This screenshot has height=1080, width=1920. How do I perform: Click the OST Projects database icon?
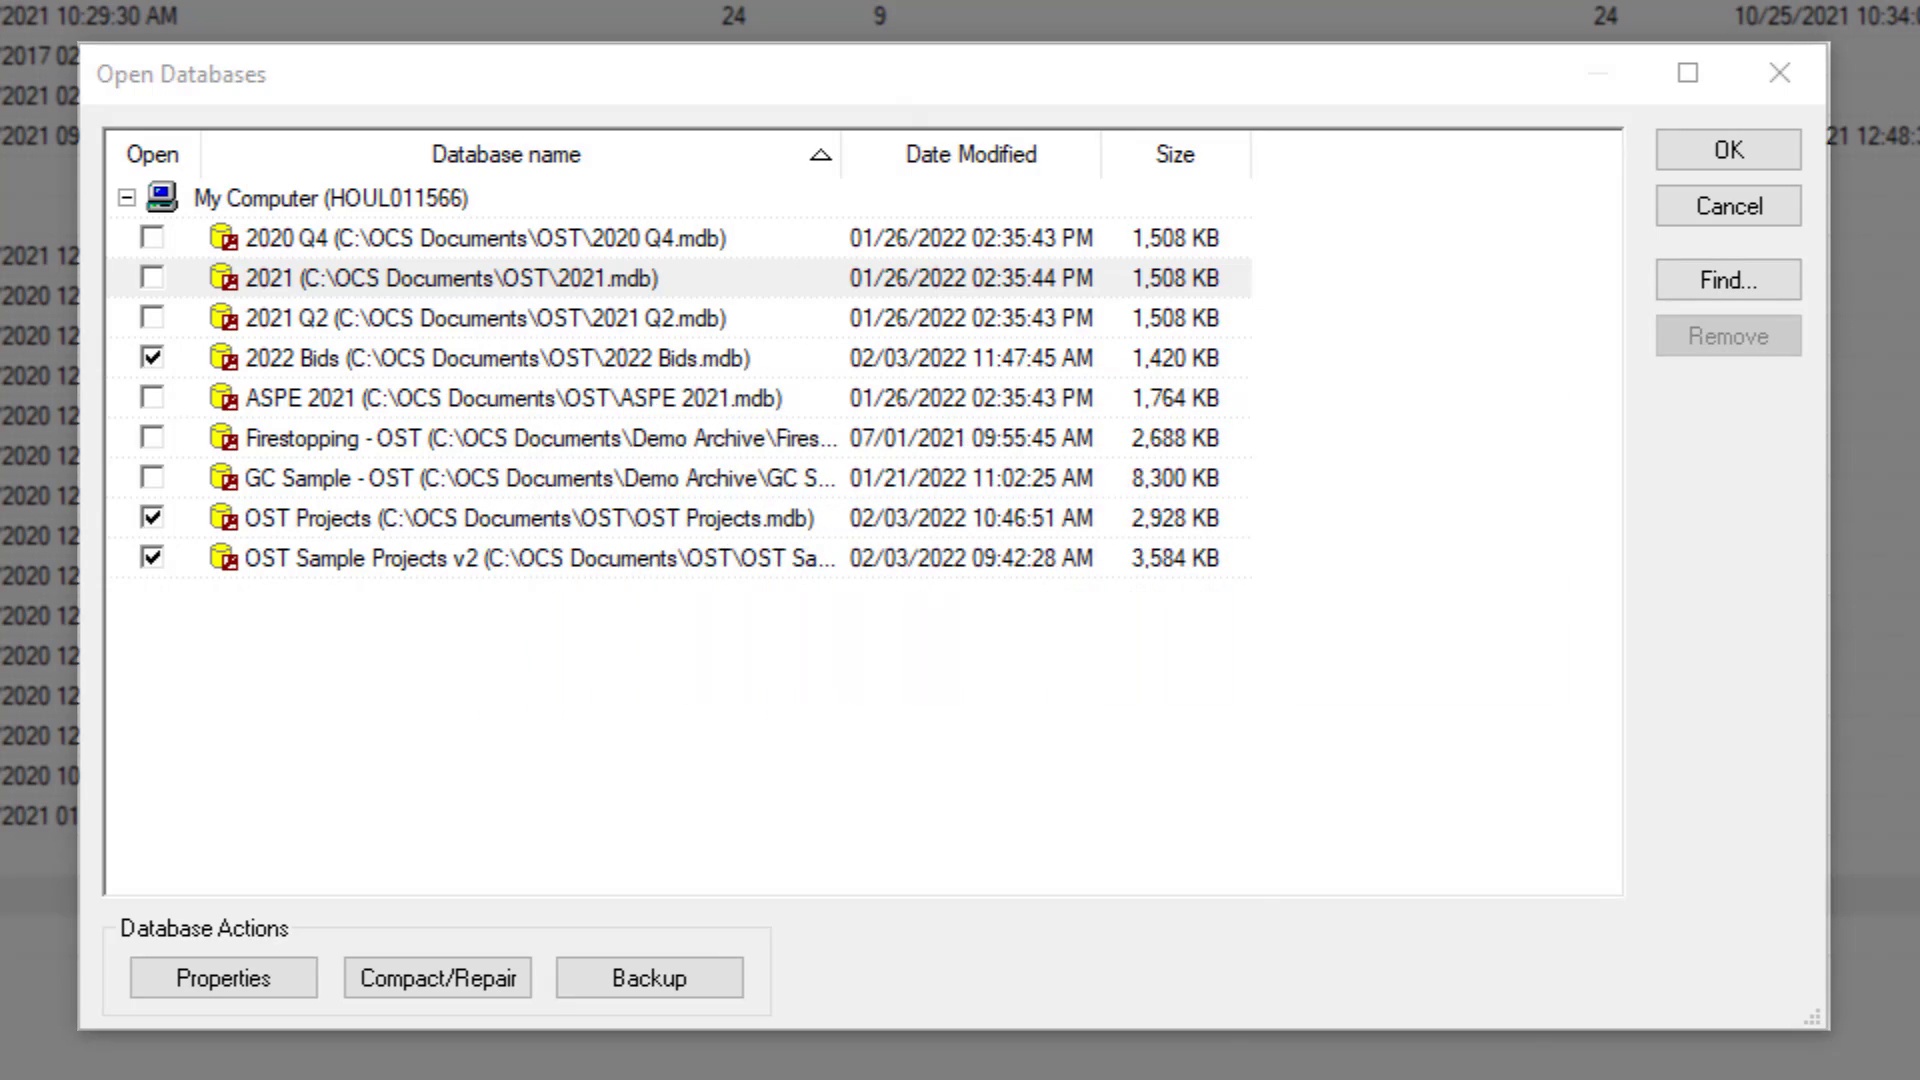[223, 518]
